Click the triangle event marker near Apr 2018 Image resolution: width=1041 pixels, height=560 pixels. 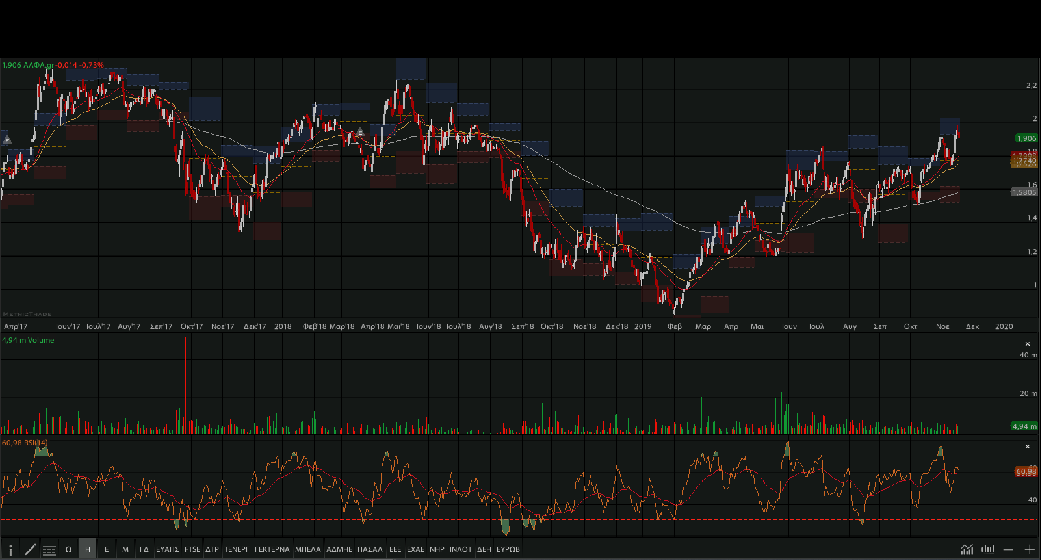pos(360,132)
